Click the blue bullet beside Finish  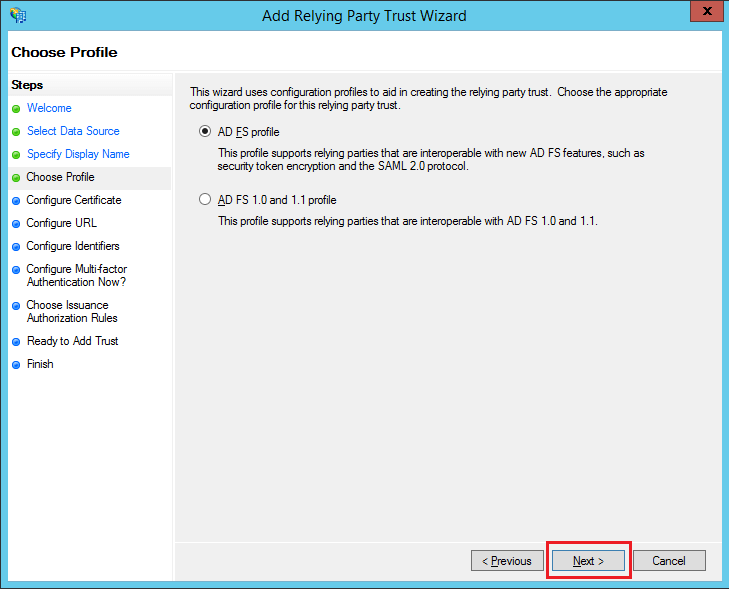[x=16, y=365]
